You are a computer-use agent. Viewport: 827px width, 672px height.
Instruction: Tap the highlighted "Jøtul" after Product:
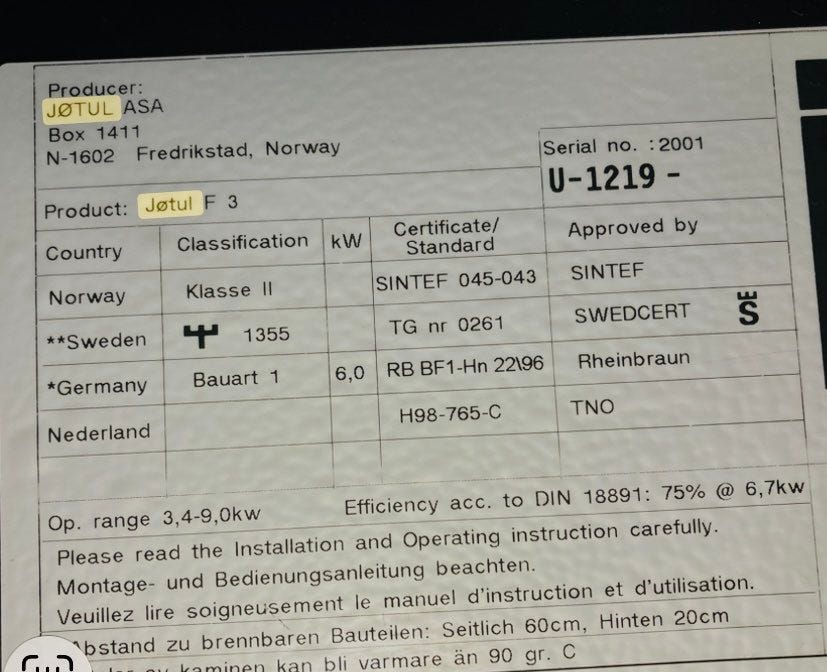170,204
